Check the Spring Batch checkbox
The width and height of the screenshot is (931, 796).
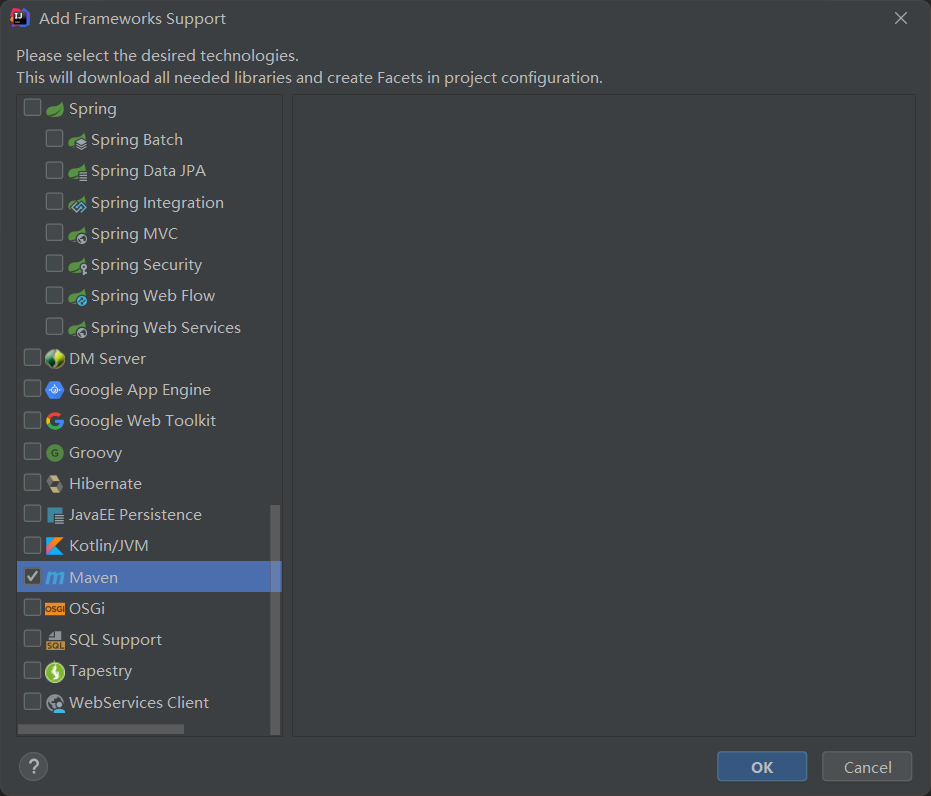pos(55,139)
